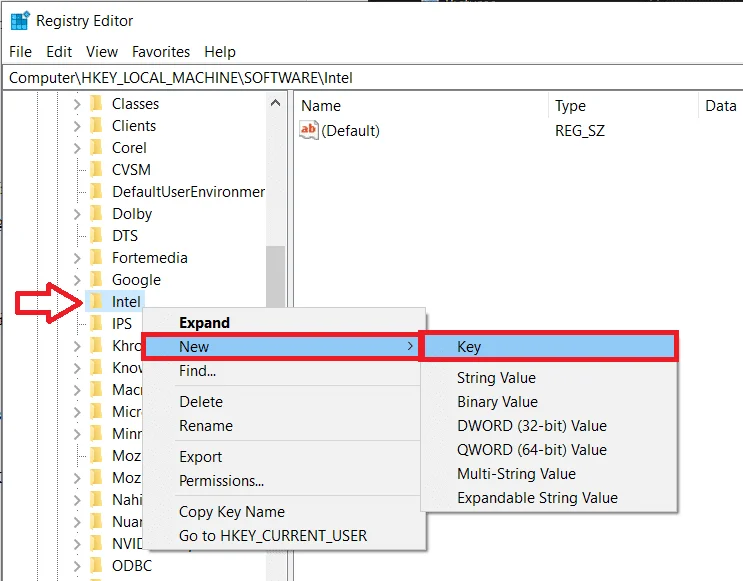Open the Edit menu
This screenshot has width=743, height=581.
click(x=59, y=52)
